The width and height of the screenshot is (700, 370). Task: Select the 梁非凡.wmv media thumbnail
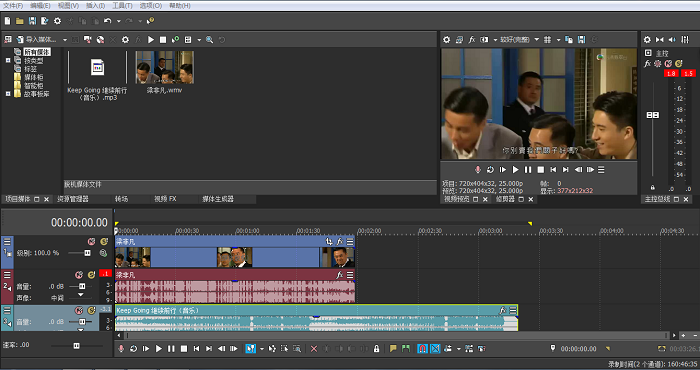pyautogui.click(x=165, y=67)
